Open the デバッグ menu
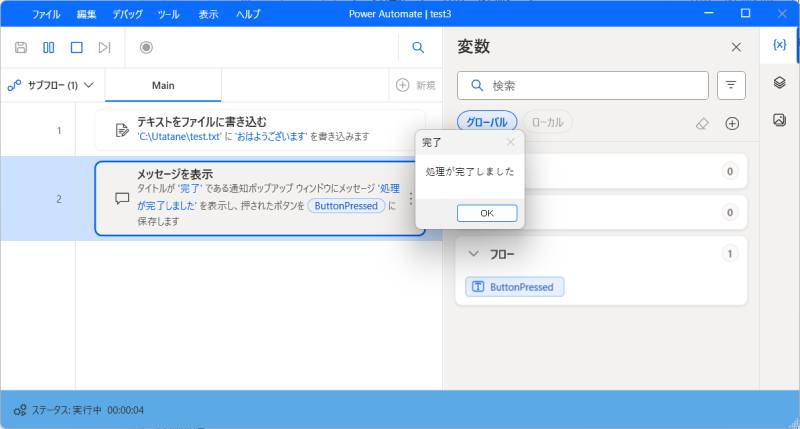The height and width of the screenshot is (429, 800). coord(128,14)
